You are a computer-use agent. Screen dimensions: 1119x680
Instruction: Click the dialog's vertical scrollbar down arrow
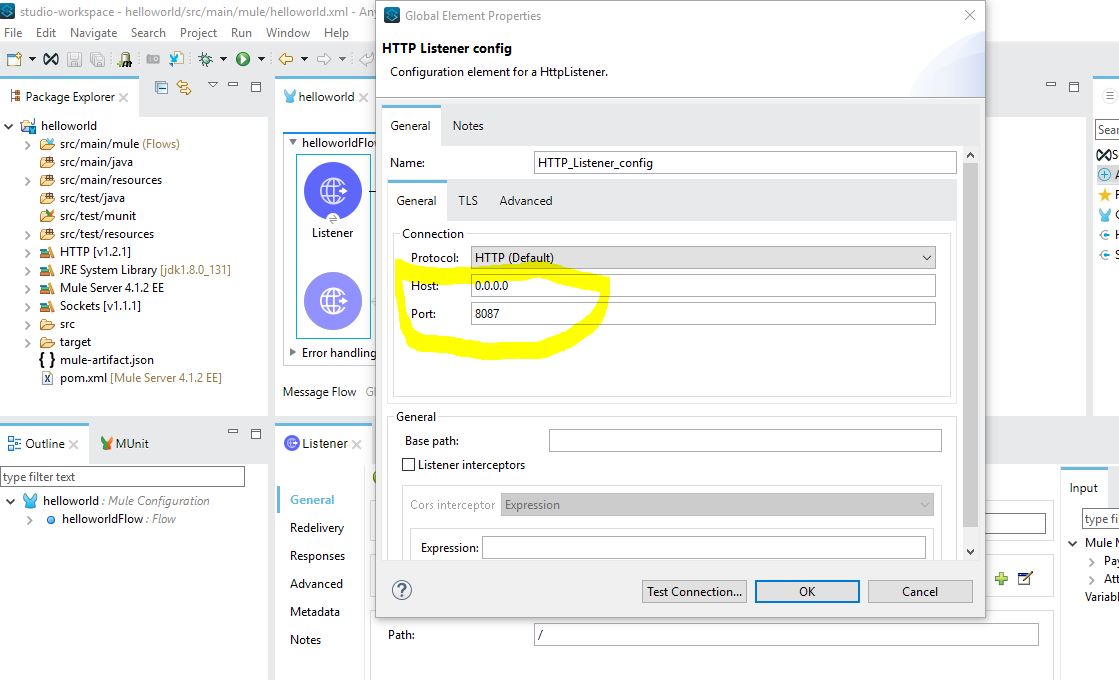[x=969, y=552]
